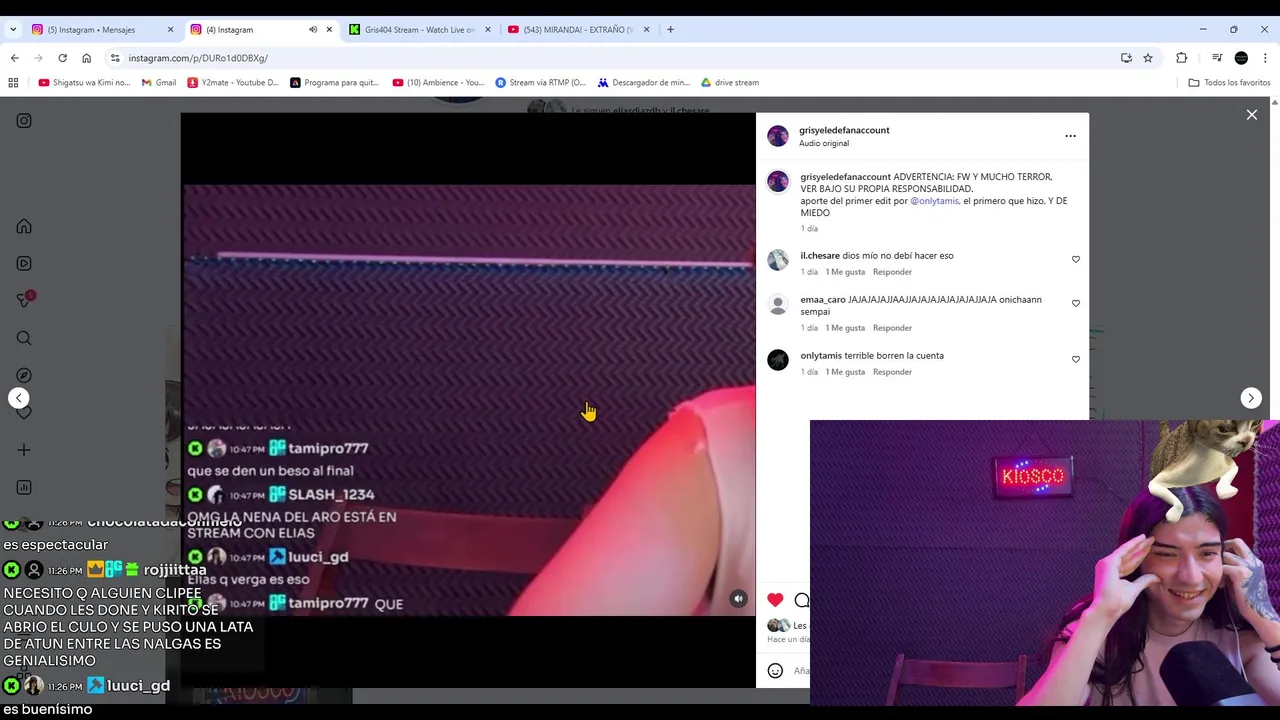Open a new browser tab

[670, 30]
